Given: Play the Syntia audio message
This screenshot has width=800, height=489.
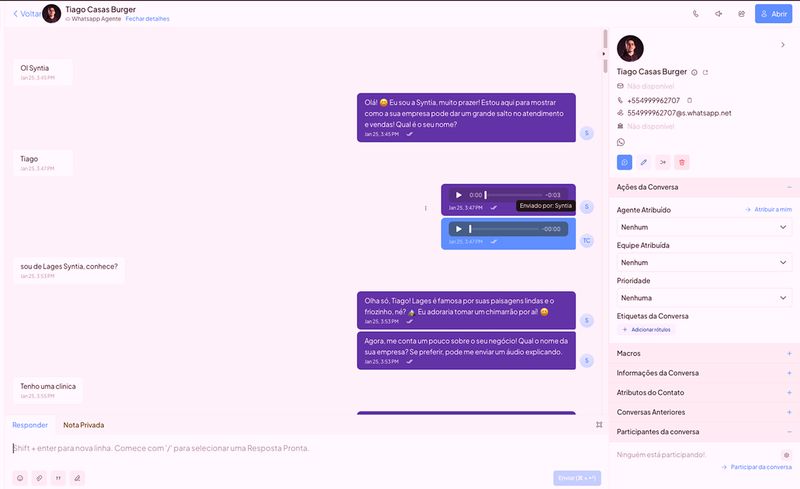Looking at the screenshot, I should click(459, 195).
